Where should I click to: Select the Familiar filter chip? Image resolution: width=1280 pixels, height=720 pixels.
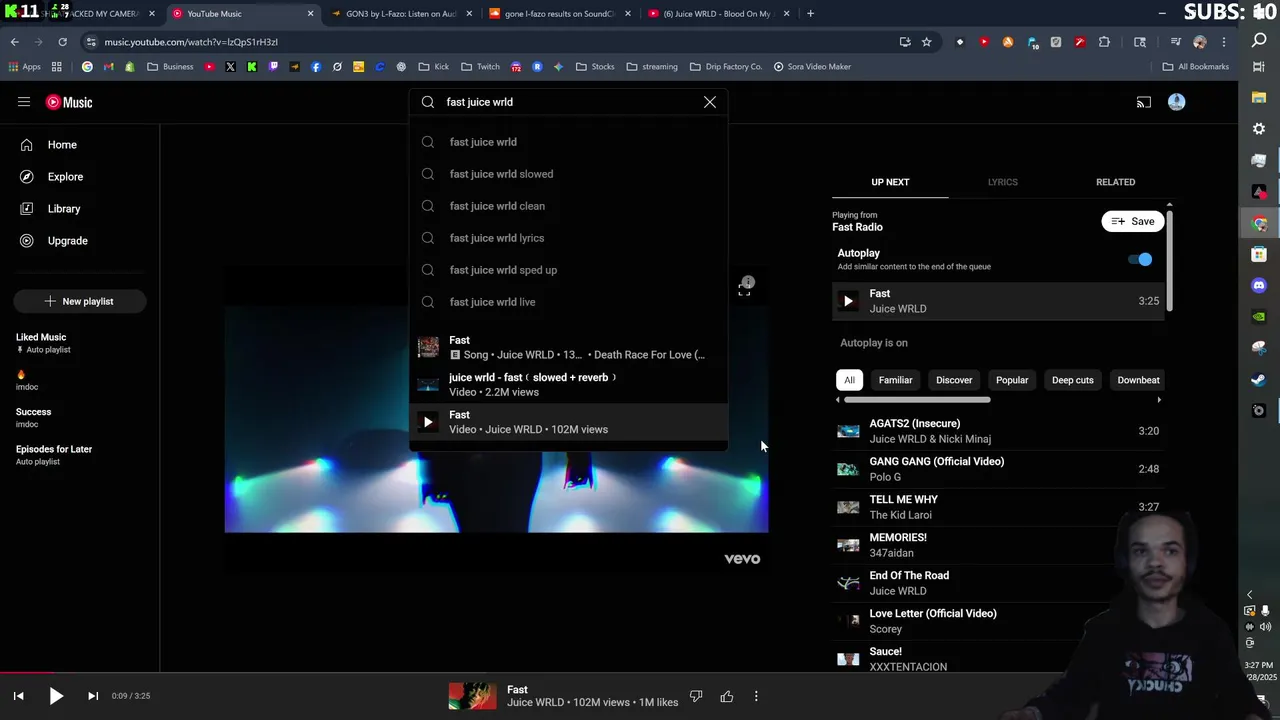(895, 380)
